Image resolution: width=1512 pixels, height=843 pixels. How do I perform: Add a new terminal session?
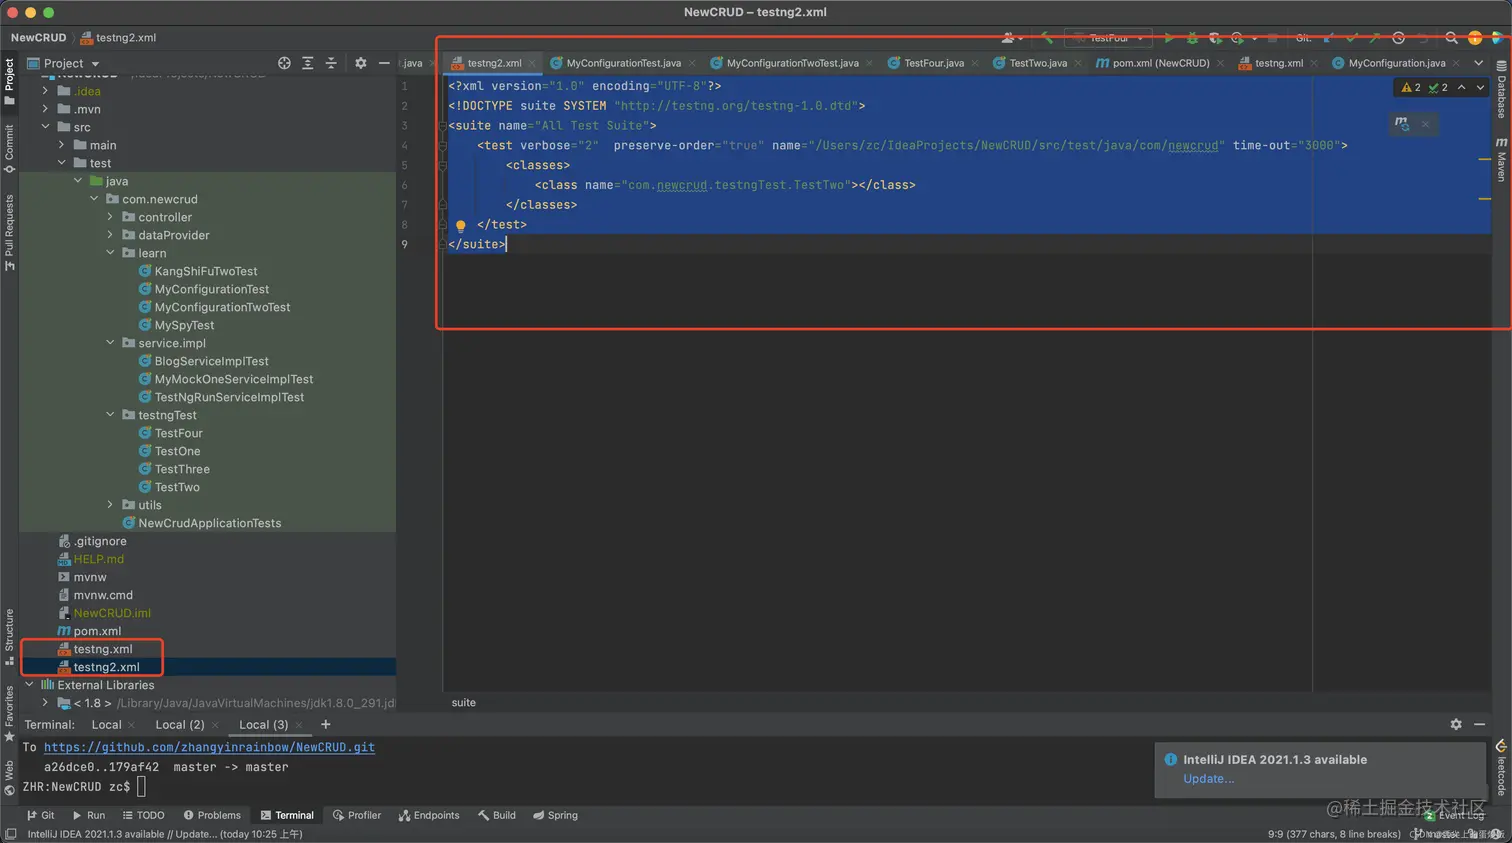325,724
